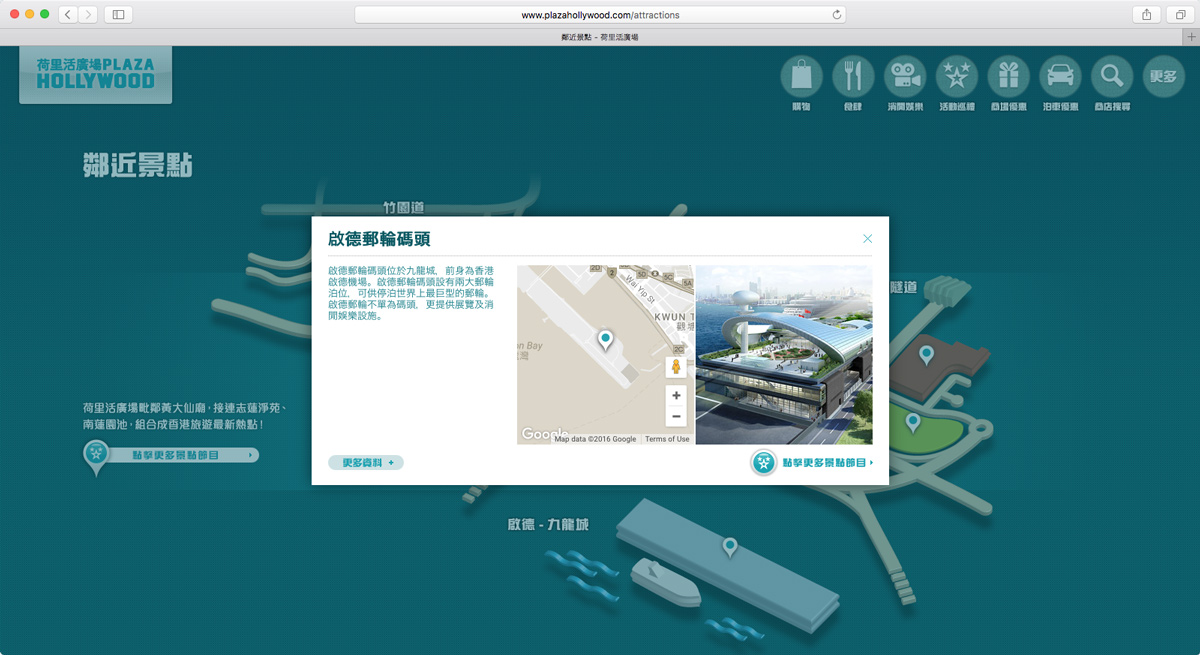The image size is (1200, 655).
Task: Click the fork and knife dining icon
Action: (x=853, y=77)
